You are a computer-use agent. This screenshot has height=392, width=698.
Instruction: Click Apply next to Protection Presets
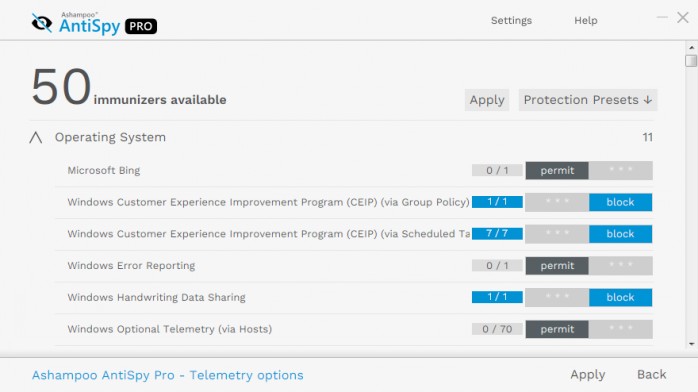(x=487, y=100)
